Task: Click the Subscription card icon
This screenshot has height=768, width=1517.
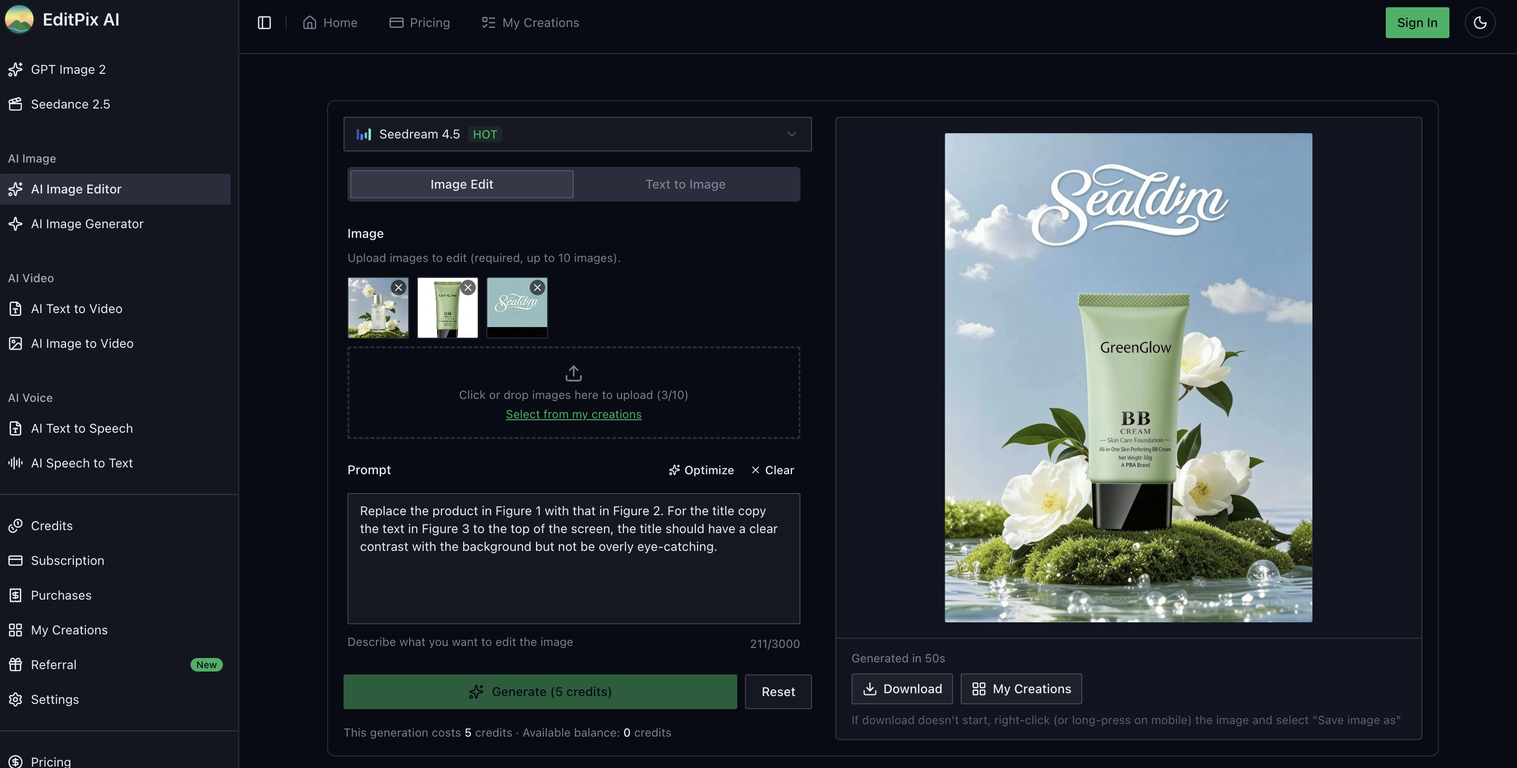Action: [x=15, y=561]
